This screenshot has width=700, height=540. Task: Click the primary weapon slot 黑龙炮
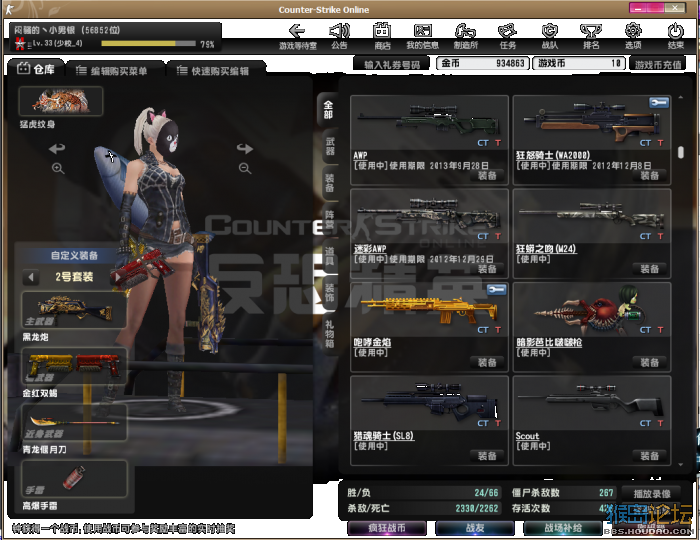(74, 310)
